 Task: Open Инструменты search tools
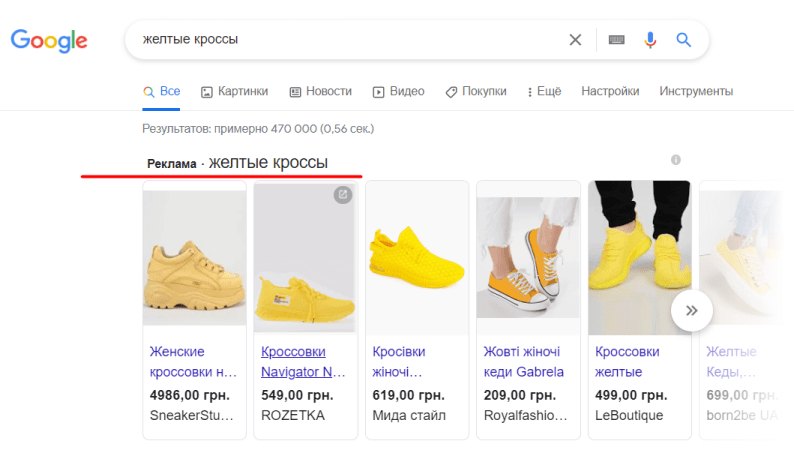[696, 91]
